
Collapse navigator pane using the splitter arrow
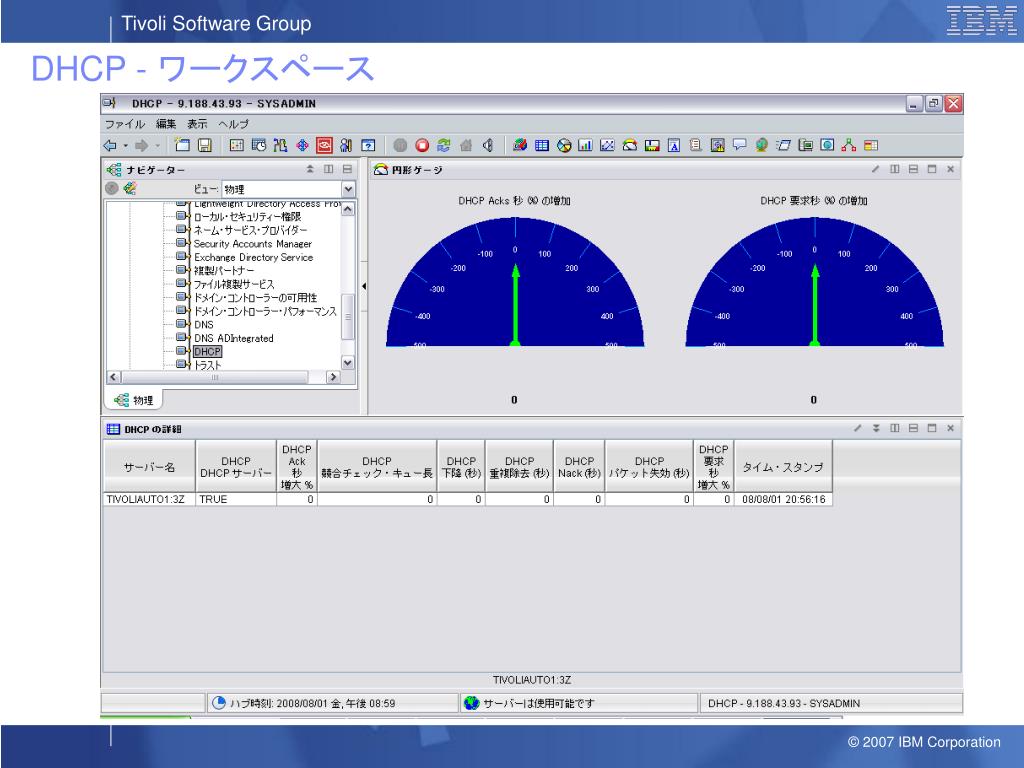364,286
